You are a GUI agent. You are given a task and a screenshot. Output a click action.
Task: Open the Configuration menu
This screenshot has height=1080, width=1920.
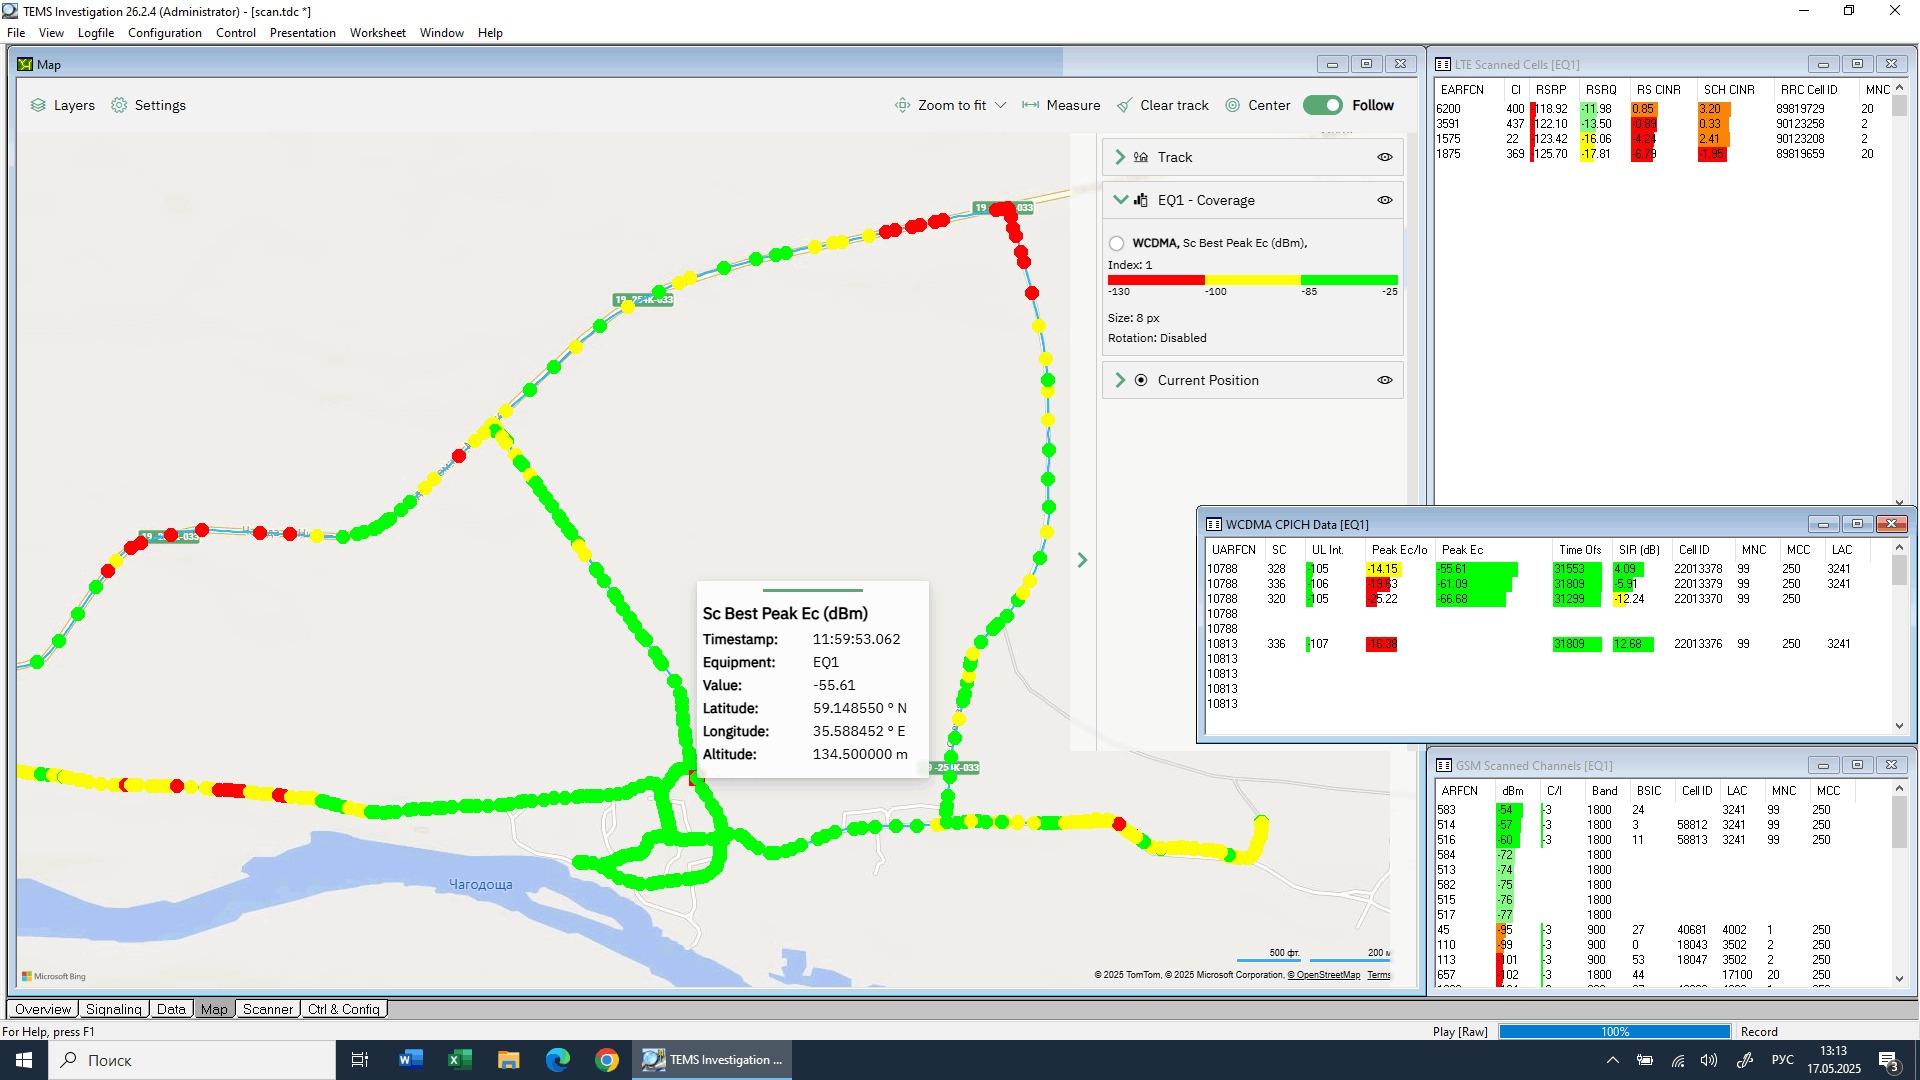click(165, 33)
